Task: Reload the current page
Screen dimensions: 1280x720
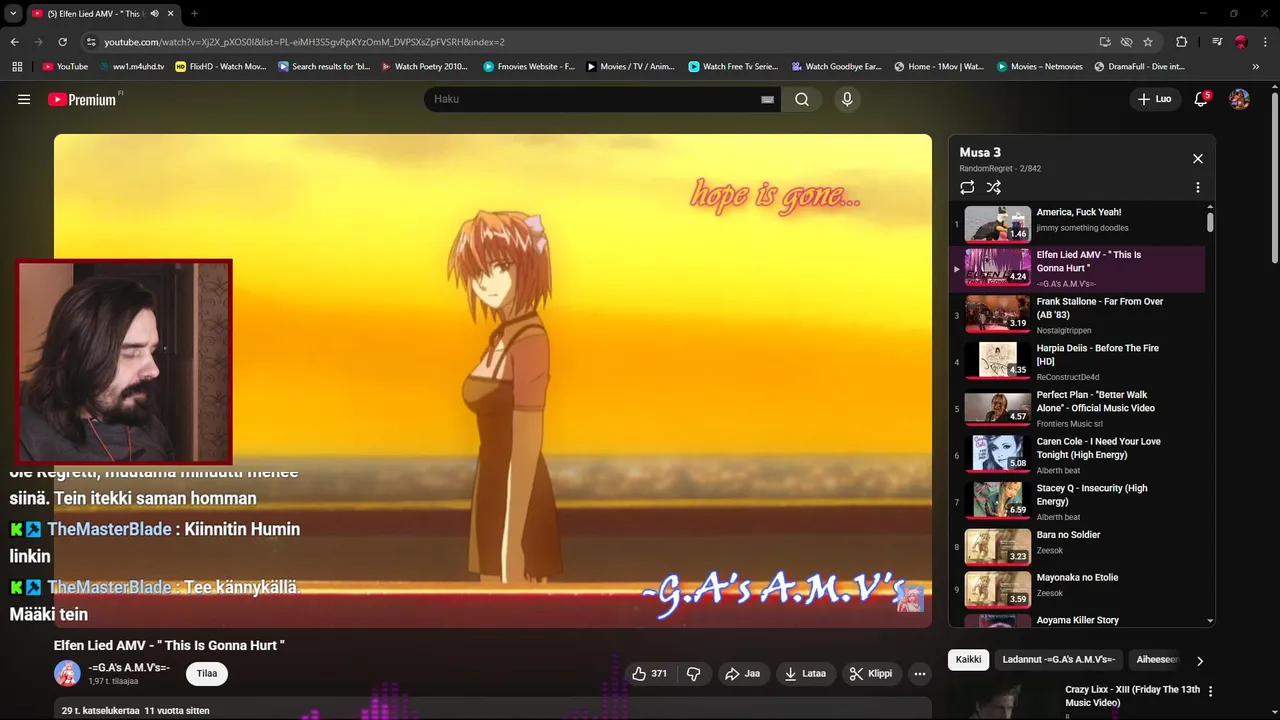Action: pyautogui.click(x=63, y=42)
